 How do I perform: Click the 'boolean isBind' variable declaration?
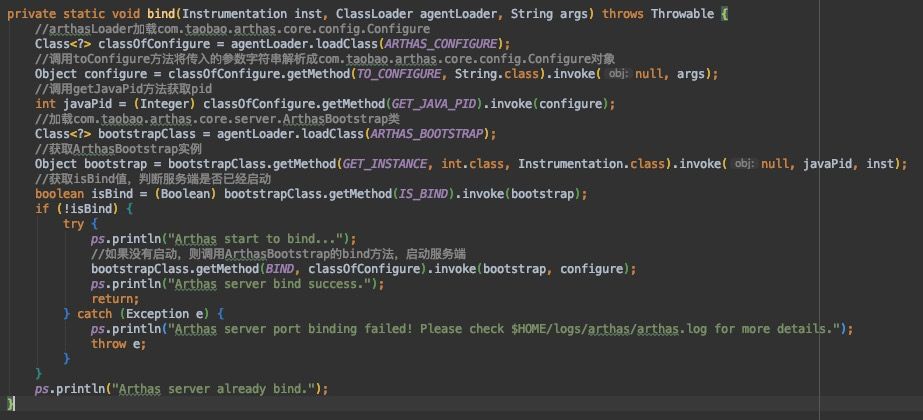point(87,193)
